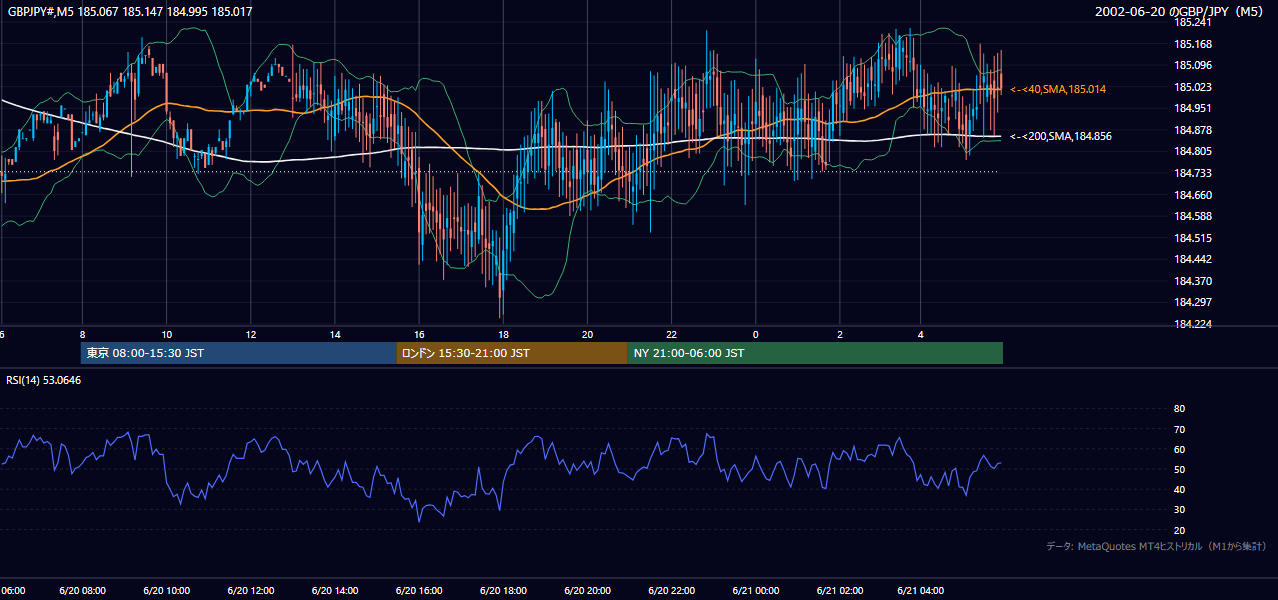The height and width of the screenshot is (600, 1278).
Task: Click the 6/20 18:00 time axis label
Action: tap(503, 591)
